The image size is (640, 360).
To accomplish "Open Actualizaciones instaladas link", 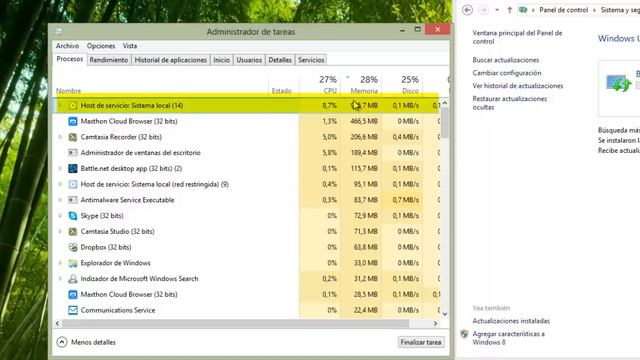I will (x=511, y=321).
